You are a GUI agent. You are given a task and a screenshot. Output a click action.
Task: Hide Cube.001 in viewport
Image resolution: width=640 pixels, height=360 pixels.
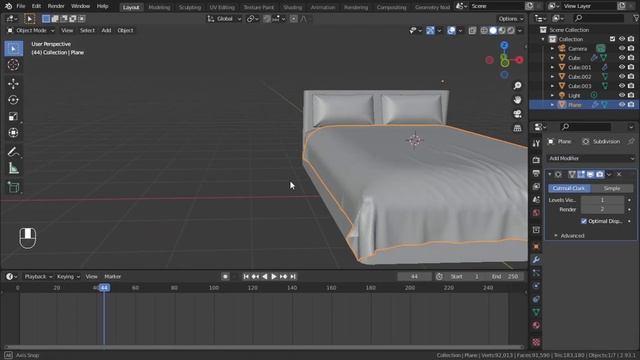click(622, 67)
